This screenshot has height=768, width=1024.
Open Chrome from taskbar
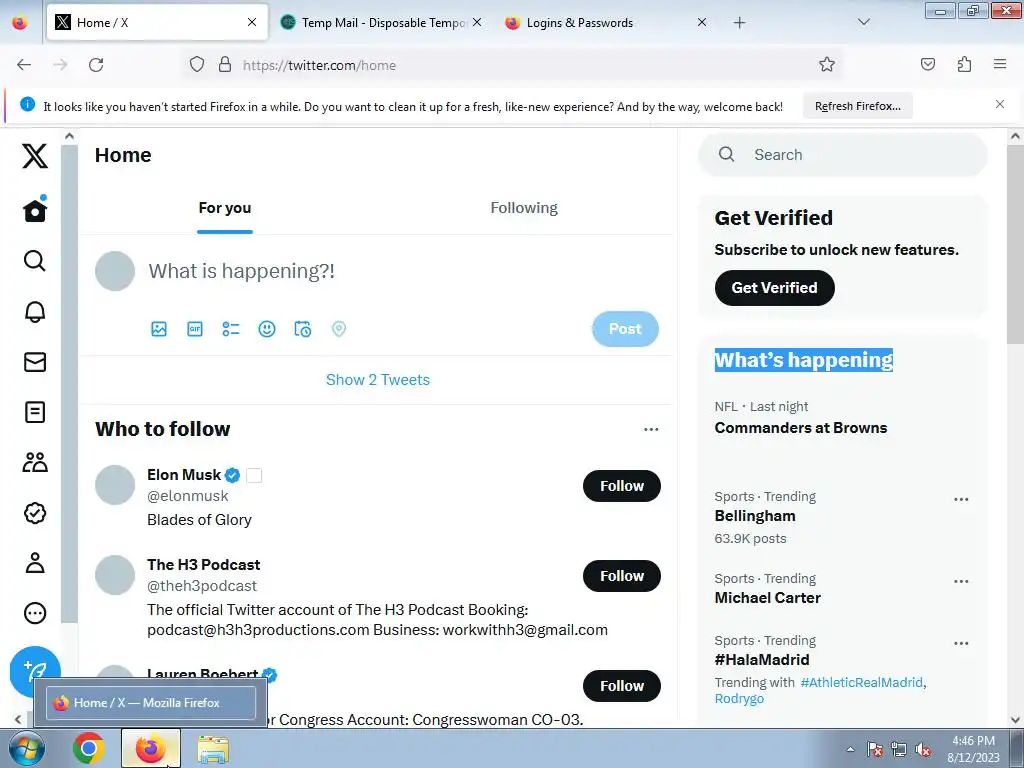(x=89, y=749)
